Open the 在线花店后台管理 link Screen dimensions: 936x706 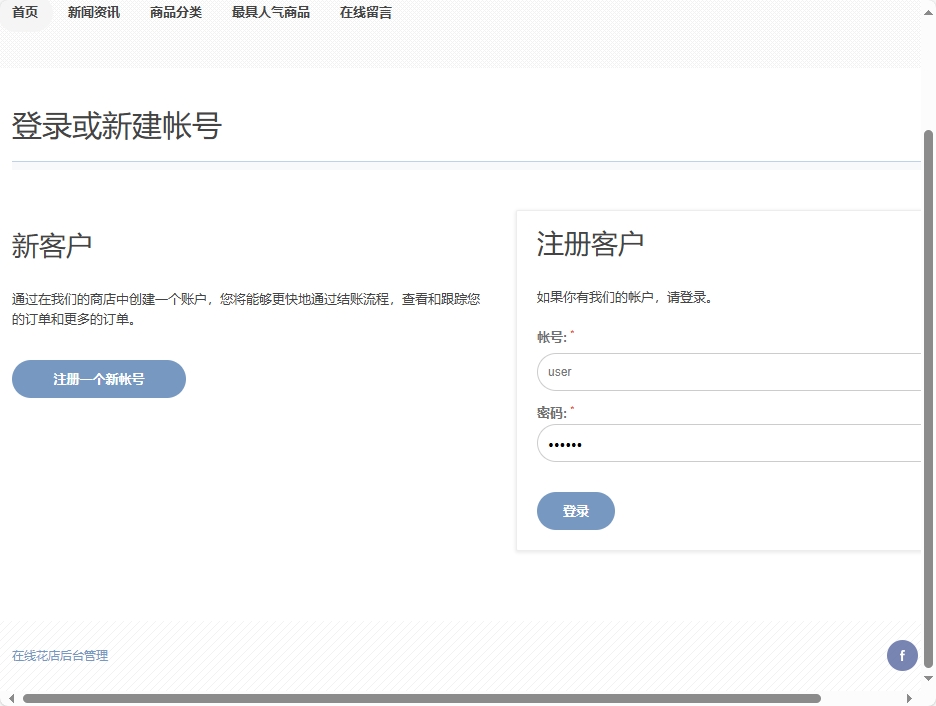click(60, 655)
